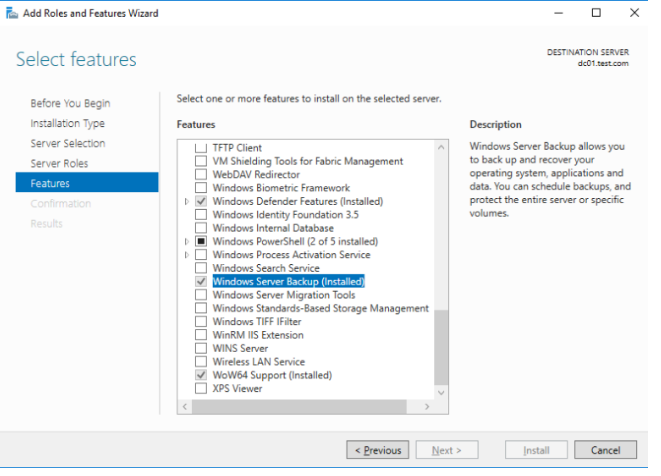Click the horizontal scroll right arrow
This screenshot has width=661, height=476.
click(x=427, y=406)
